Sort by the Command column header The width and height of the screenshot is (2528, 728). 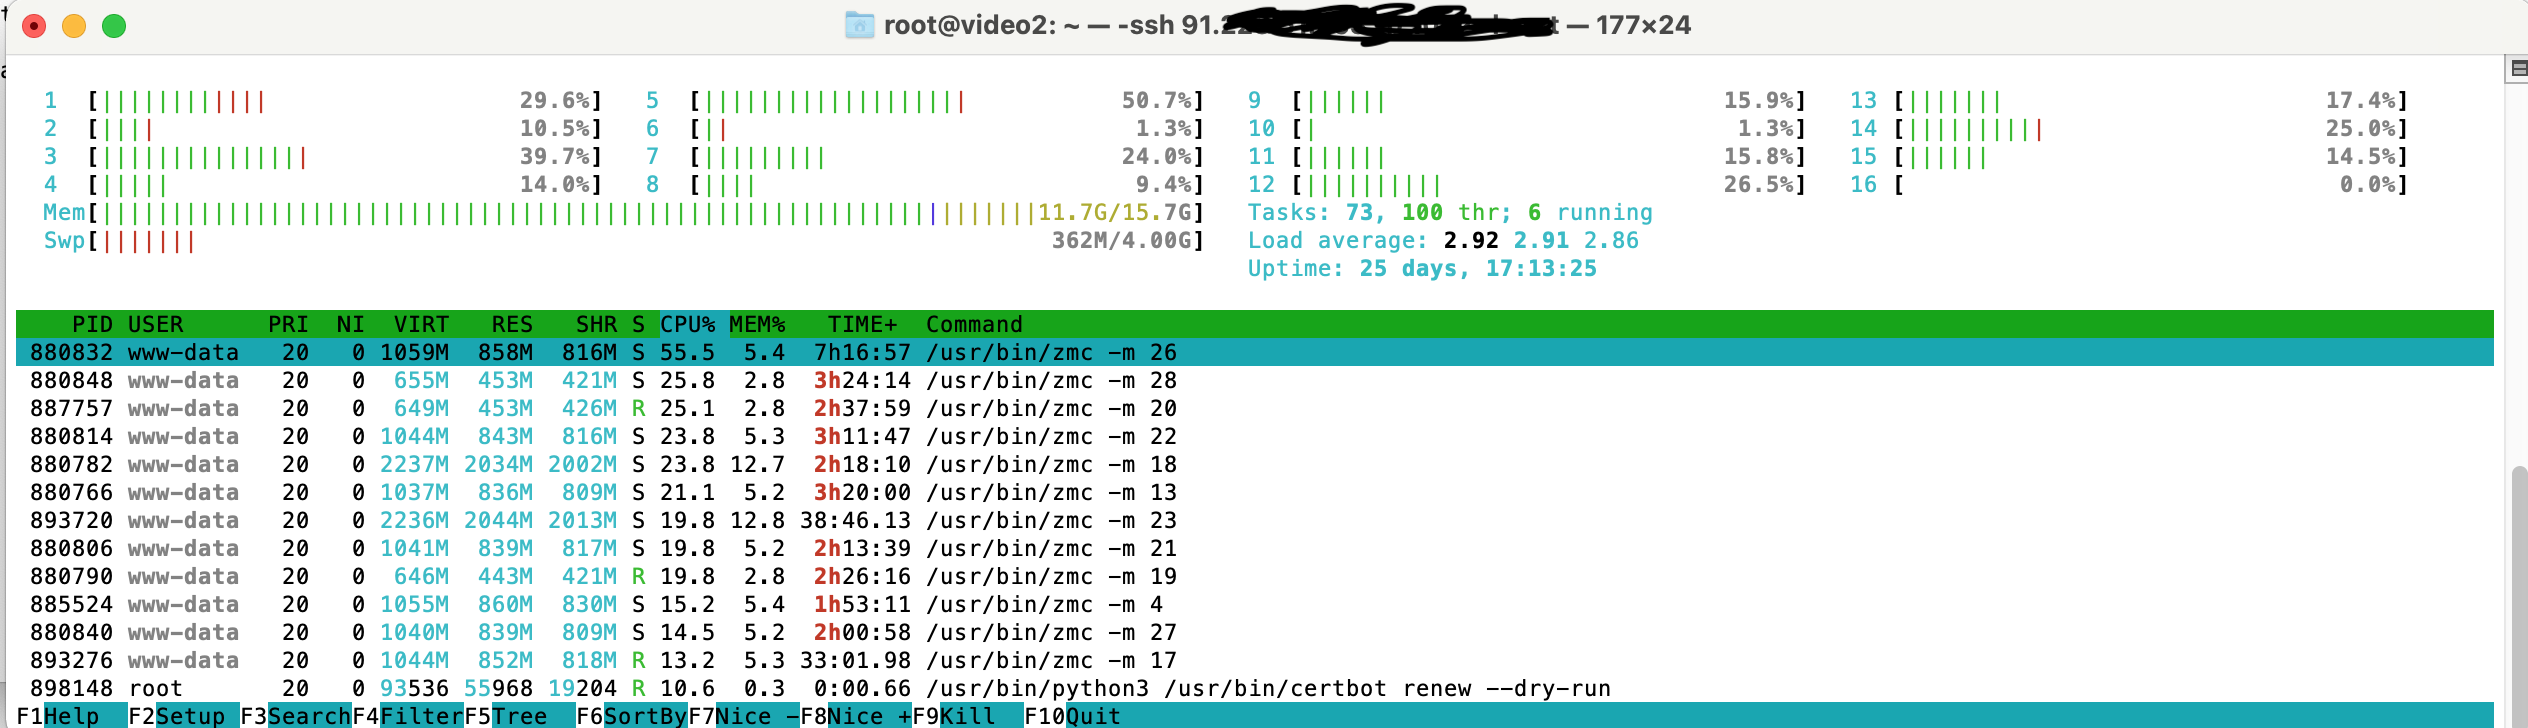tap(974, 324)
